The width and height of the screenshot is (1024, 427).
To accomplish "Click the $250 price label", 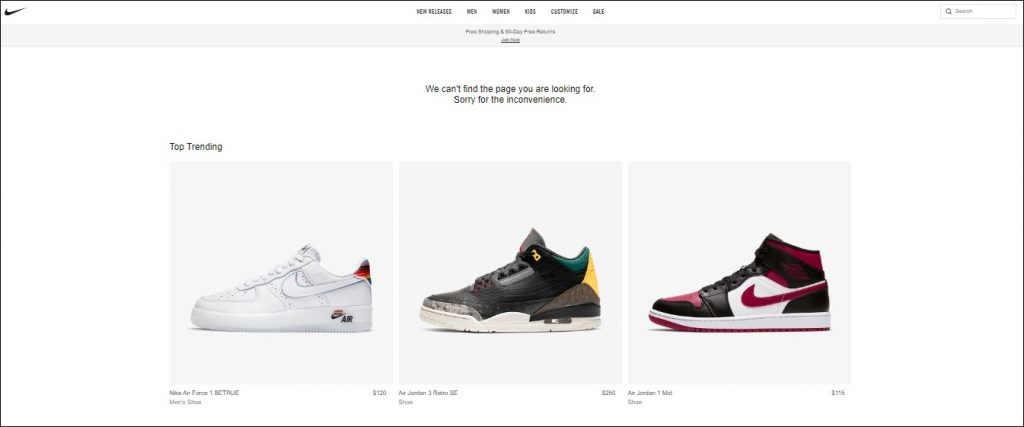I will pos(609,393).
